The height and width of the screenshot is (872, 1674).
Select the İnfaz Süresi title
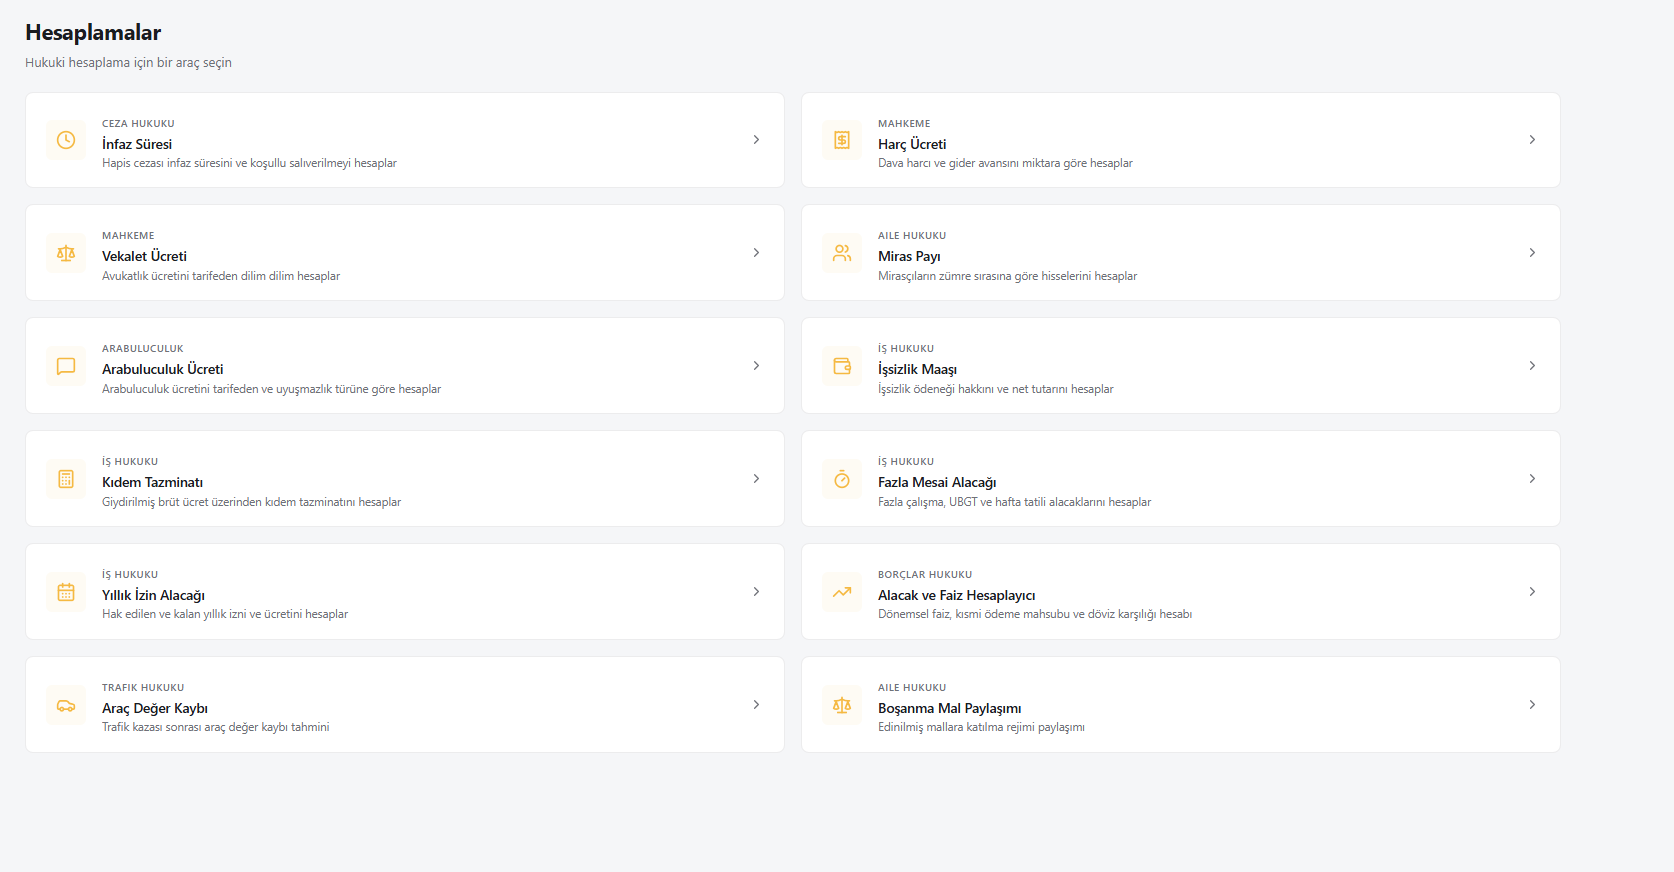coord(137,144)
